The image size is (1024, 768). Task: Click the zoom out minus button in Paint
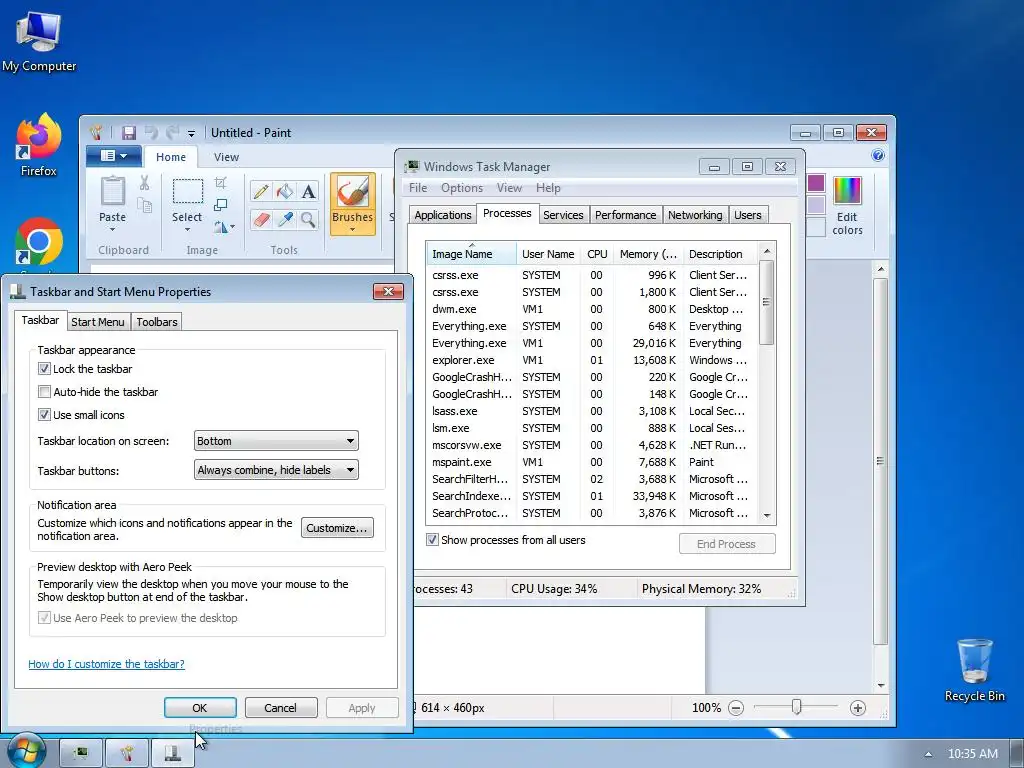click(736, 708)
